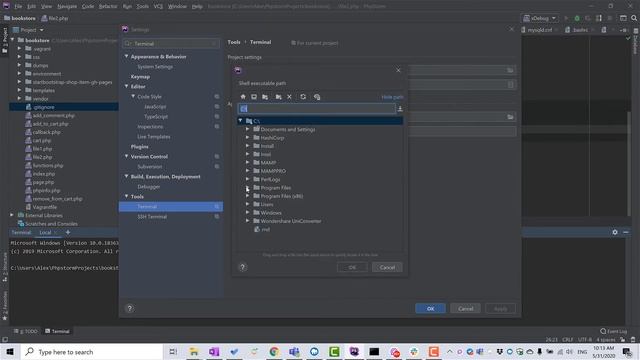The image size is (640, 360).
Task: Hide the terminal tool window with minus icon
Action: pos(626,232)
